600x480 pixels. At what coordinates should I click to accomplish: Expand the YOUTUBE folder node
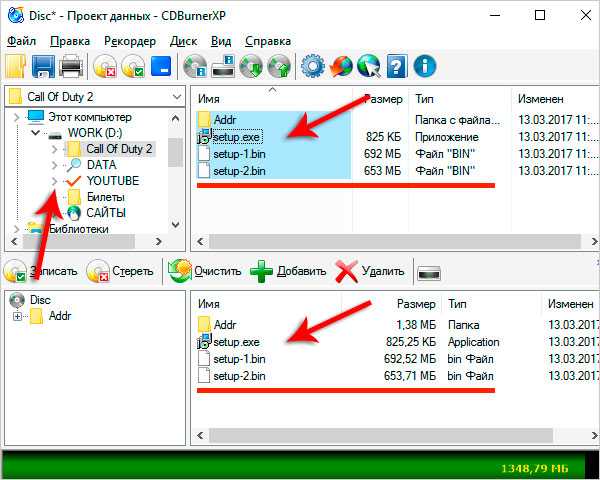point(54,181)
